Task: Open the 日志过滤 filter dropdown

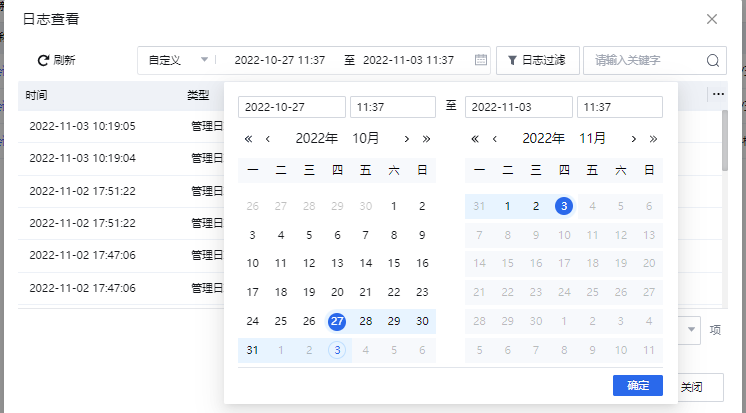Action: (x=538, y=60)
